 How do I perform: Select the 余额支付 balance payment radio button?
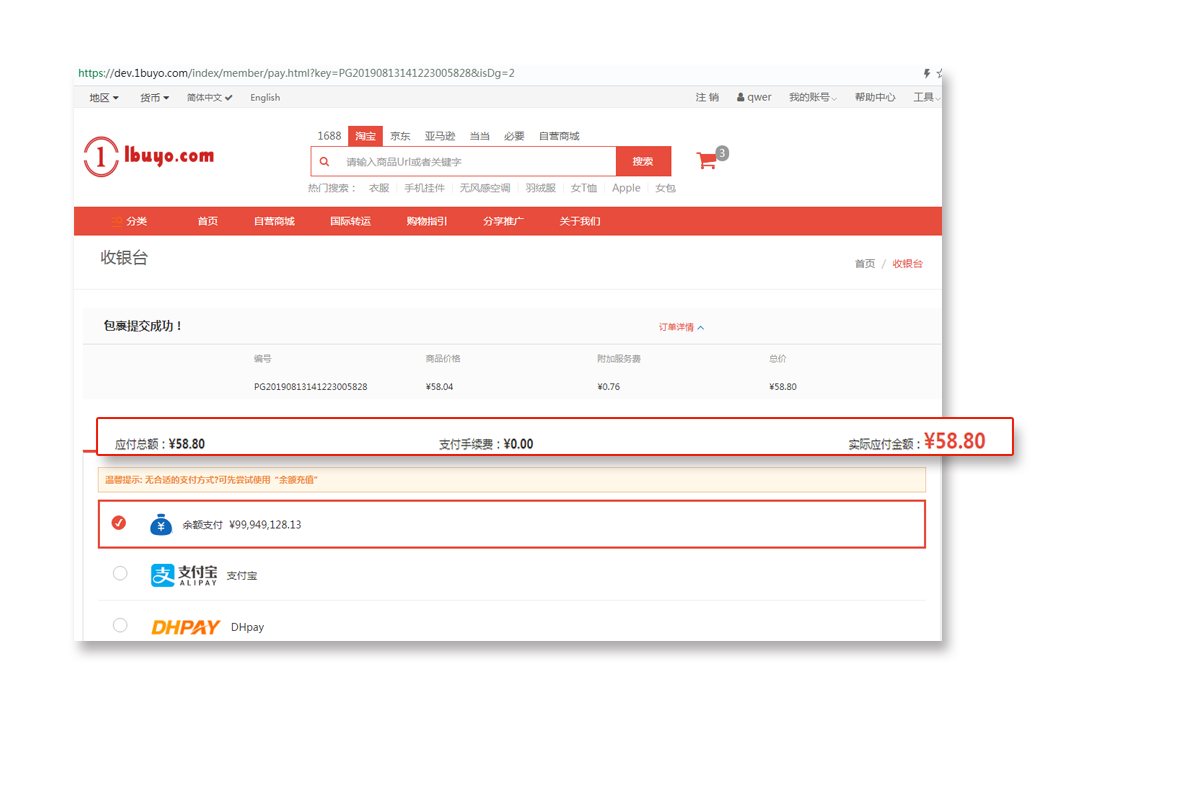click(x=119, y=523)
